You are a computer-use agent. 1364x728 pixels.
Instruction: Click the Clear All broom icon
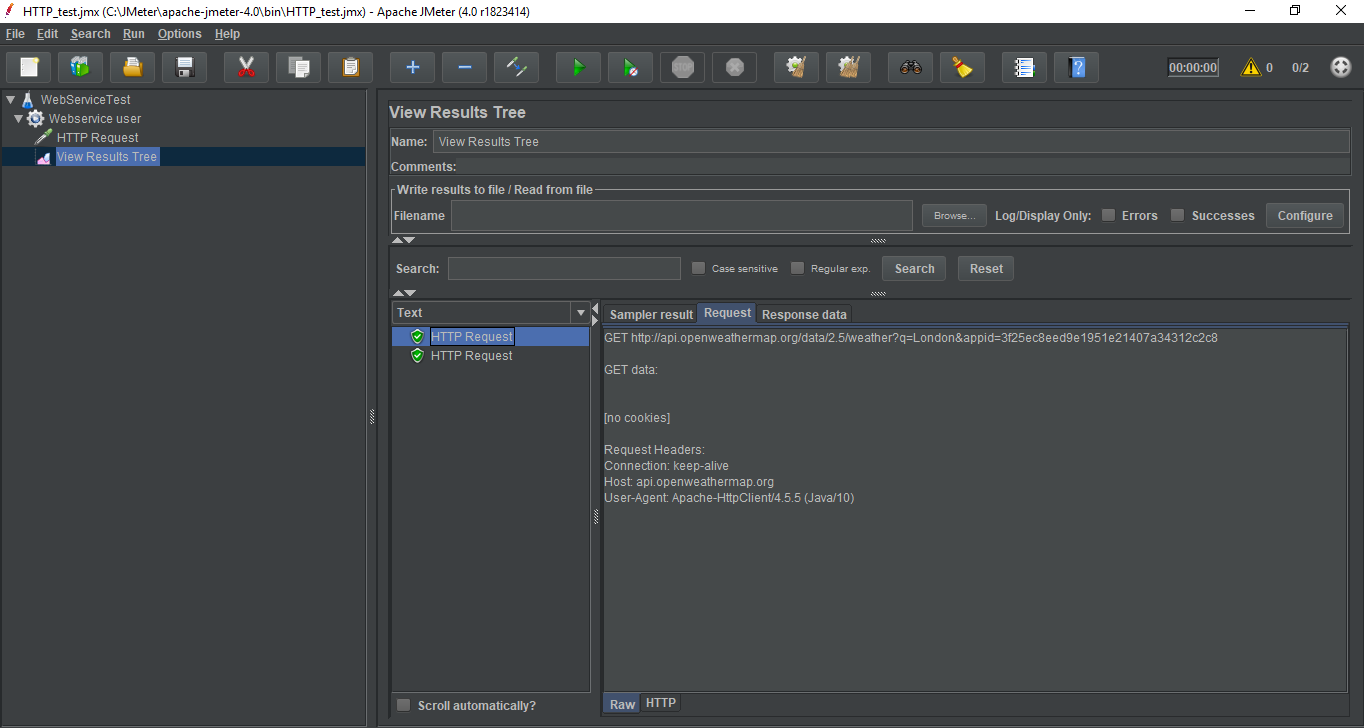pos(848,68)
